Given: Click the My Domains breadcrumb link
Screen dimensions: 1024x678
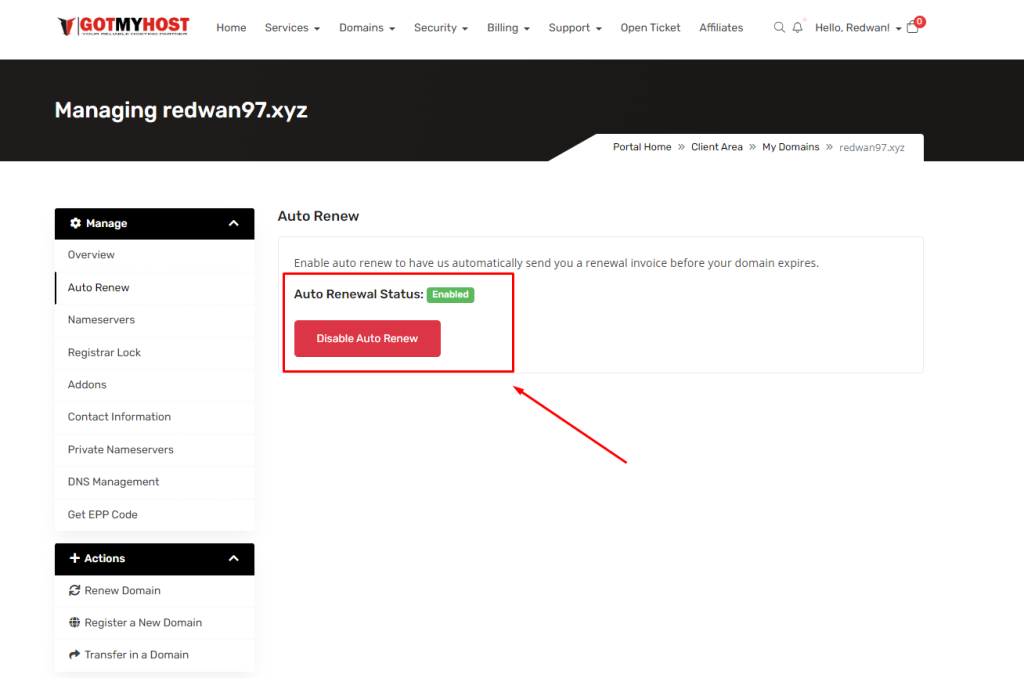Looking at the screenshot, I should (x=790, y=147).
